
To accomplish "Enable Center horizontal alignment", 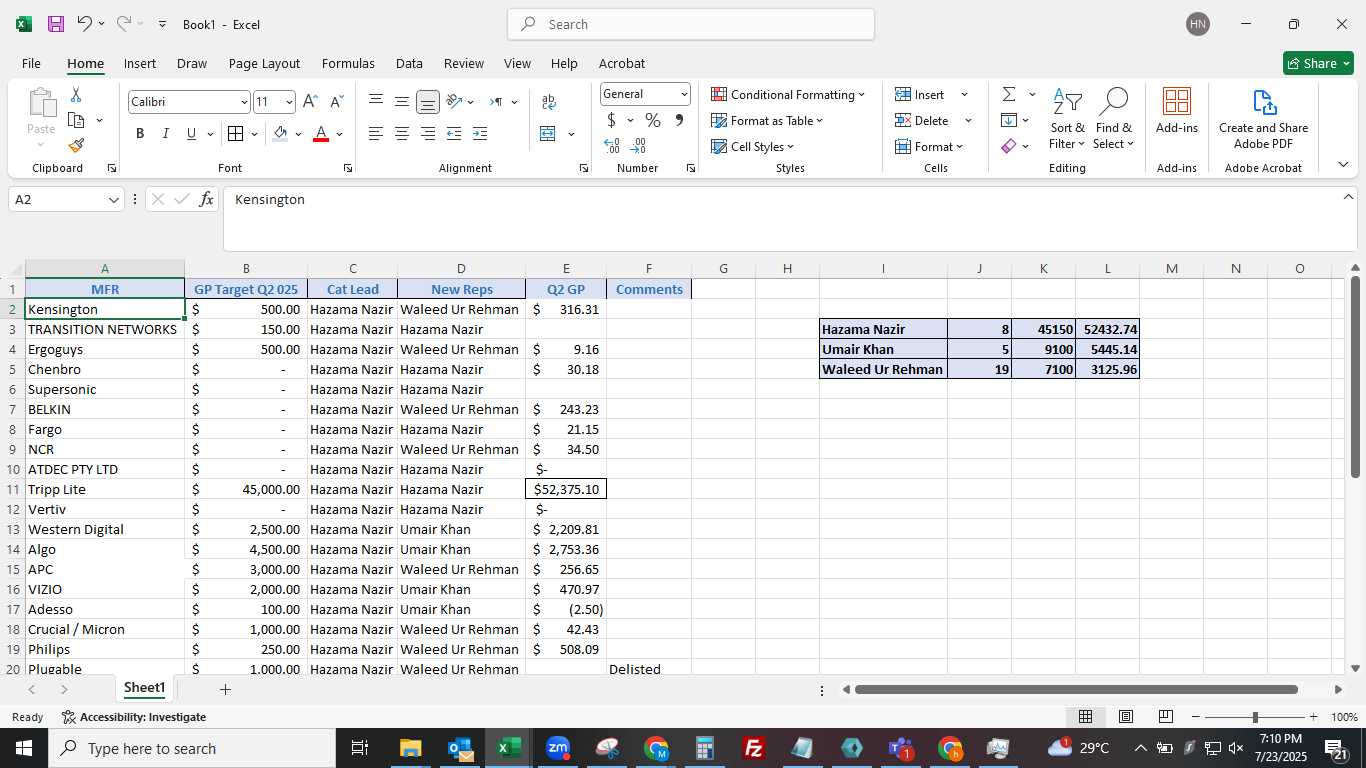I will [x=402, y=133].
